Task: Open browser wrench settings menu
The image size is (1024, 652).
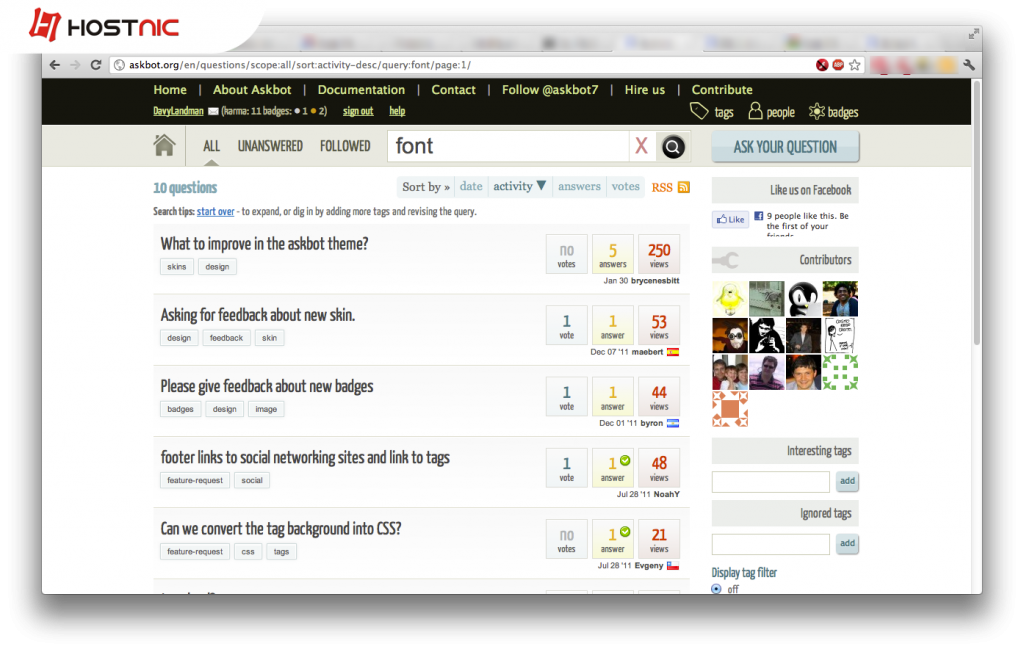Action: pos(969,65)
